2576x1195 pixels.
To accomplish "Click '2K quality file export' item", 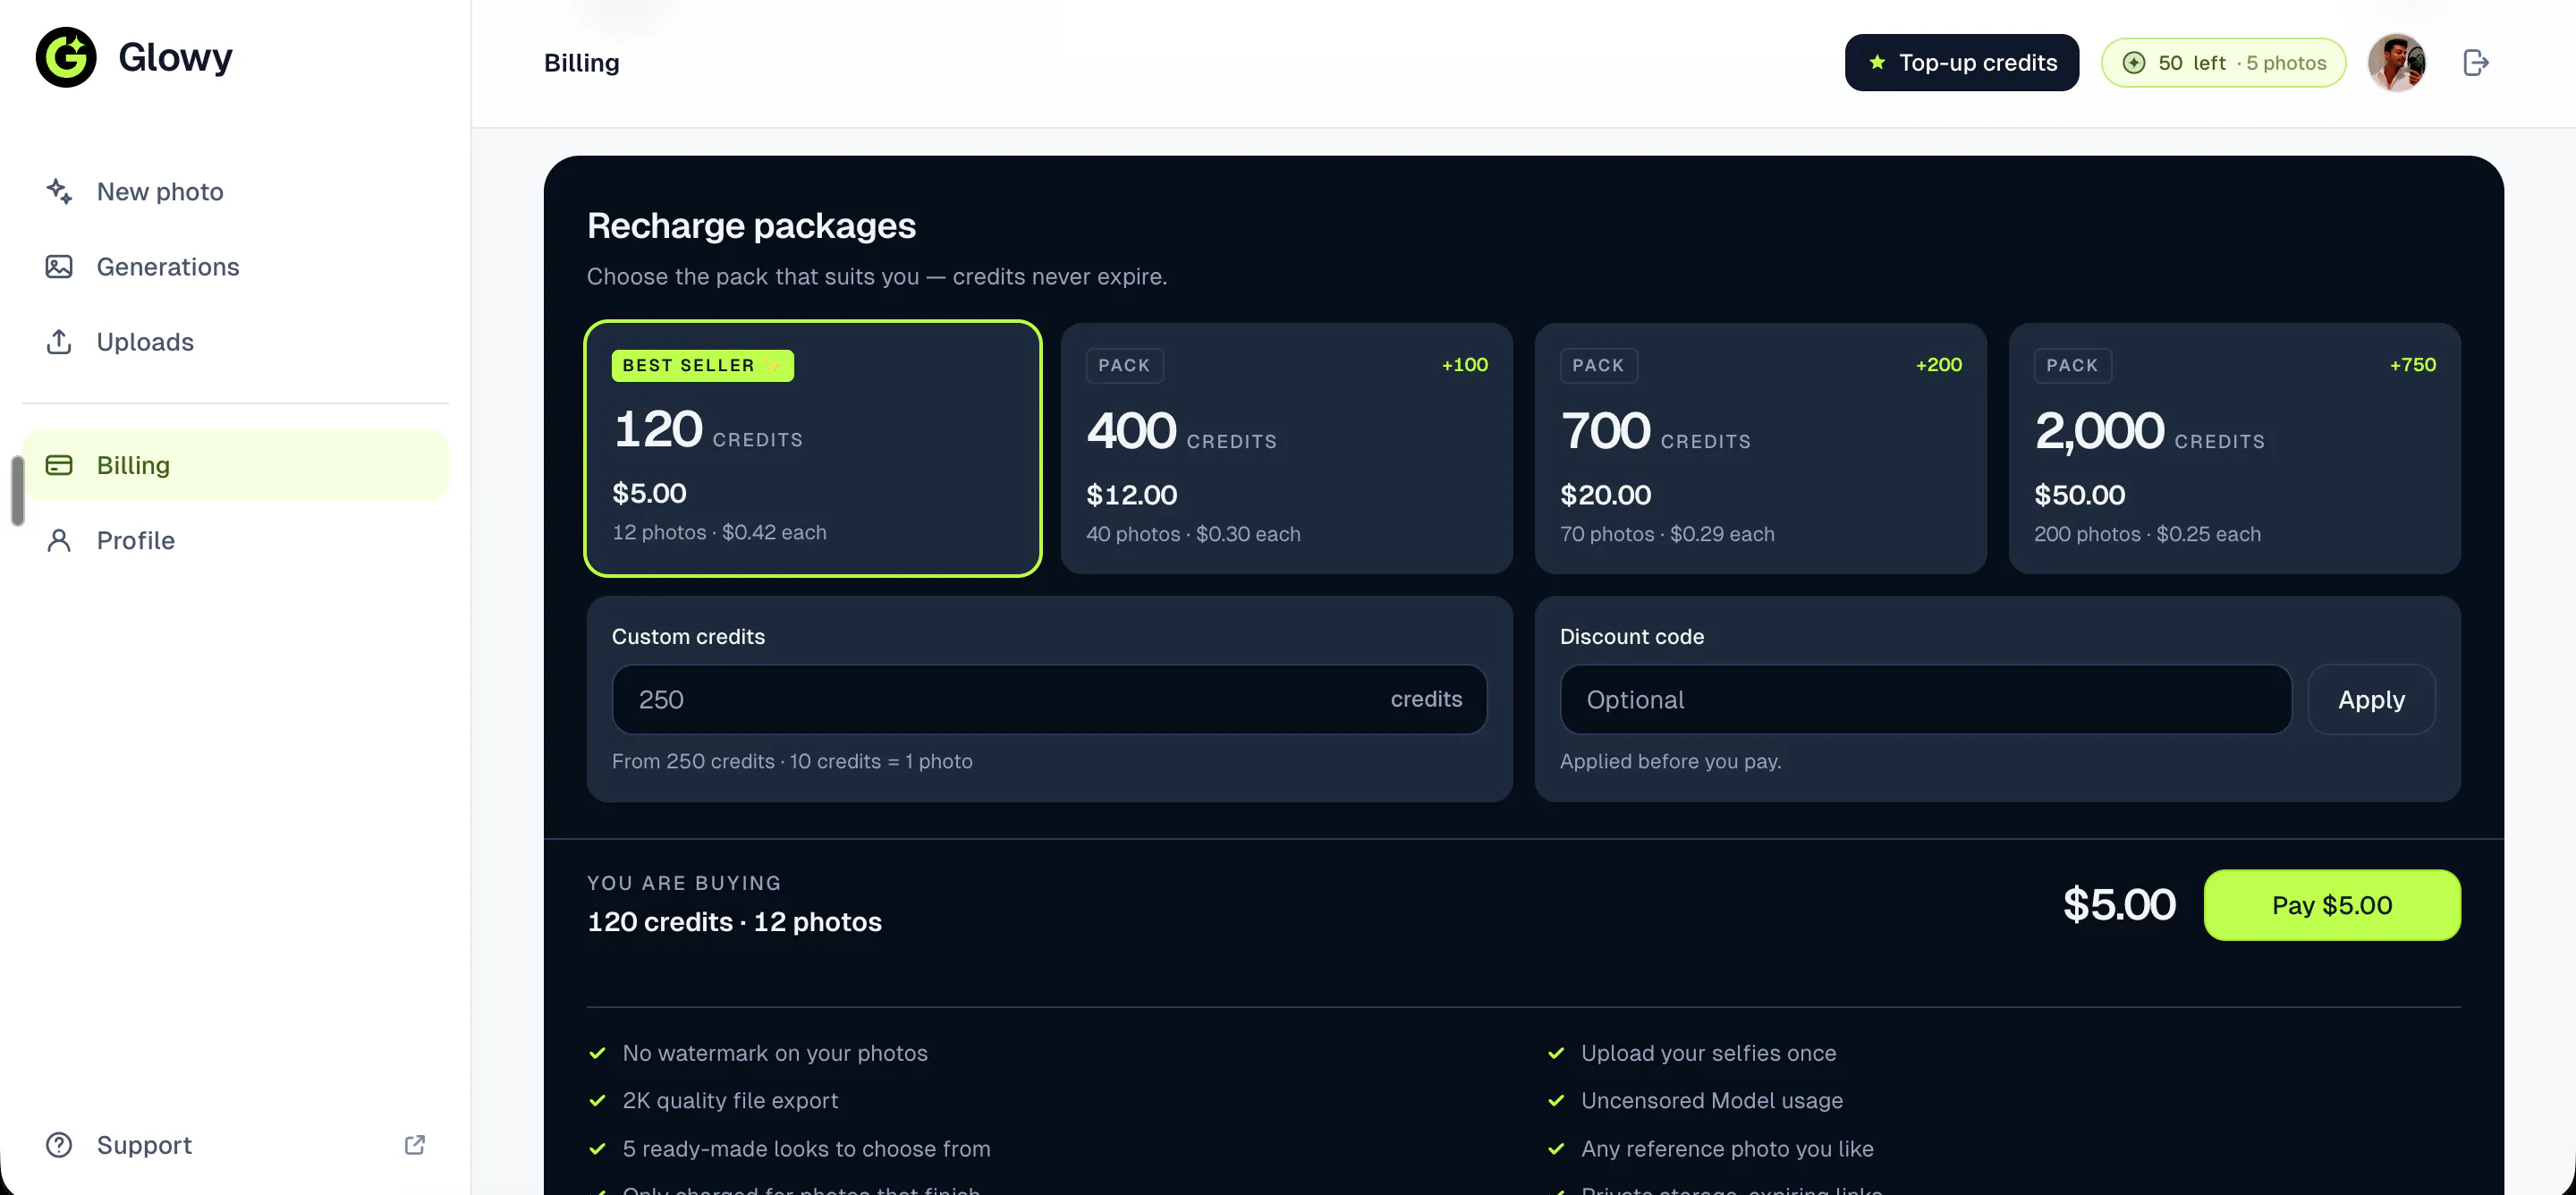I will pyautogui.click(x=730, y=1100).
